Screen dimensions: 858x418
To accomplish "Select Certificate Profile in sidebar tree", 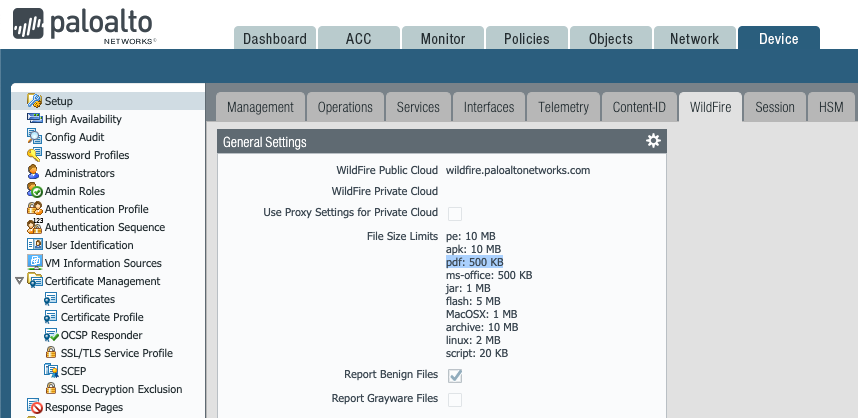I will pos(102,317).
